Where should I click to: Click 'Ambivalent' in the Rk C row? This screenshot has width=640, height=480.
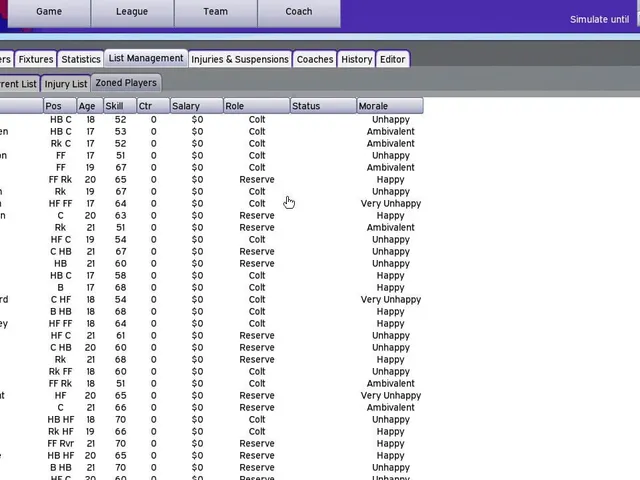coord(391,144)
